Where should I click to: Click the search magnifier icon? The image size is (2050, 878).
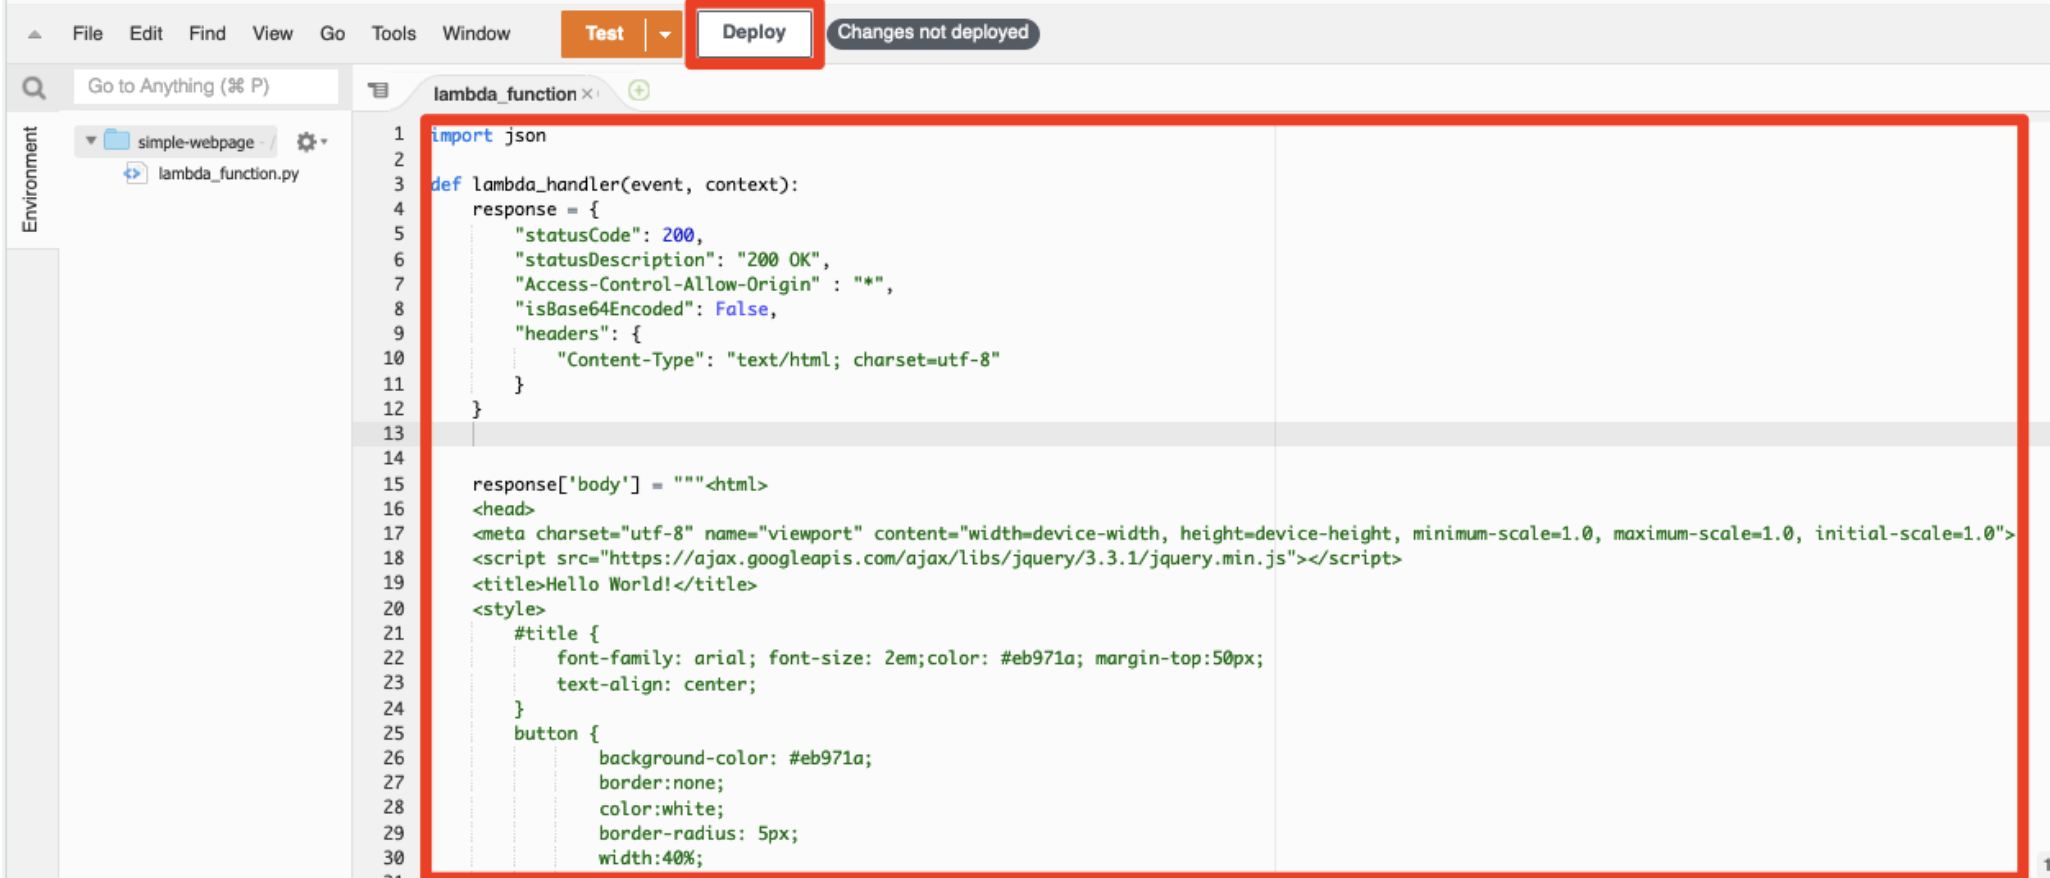34,89
